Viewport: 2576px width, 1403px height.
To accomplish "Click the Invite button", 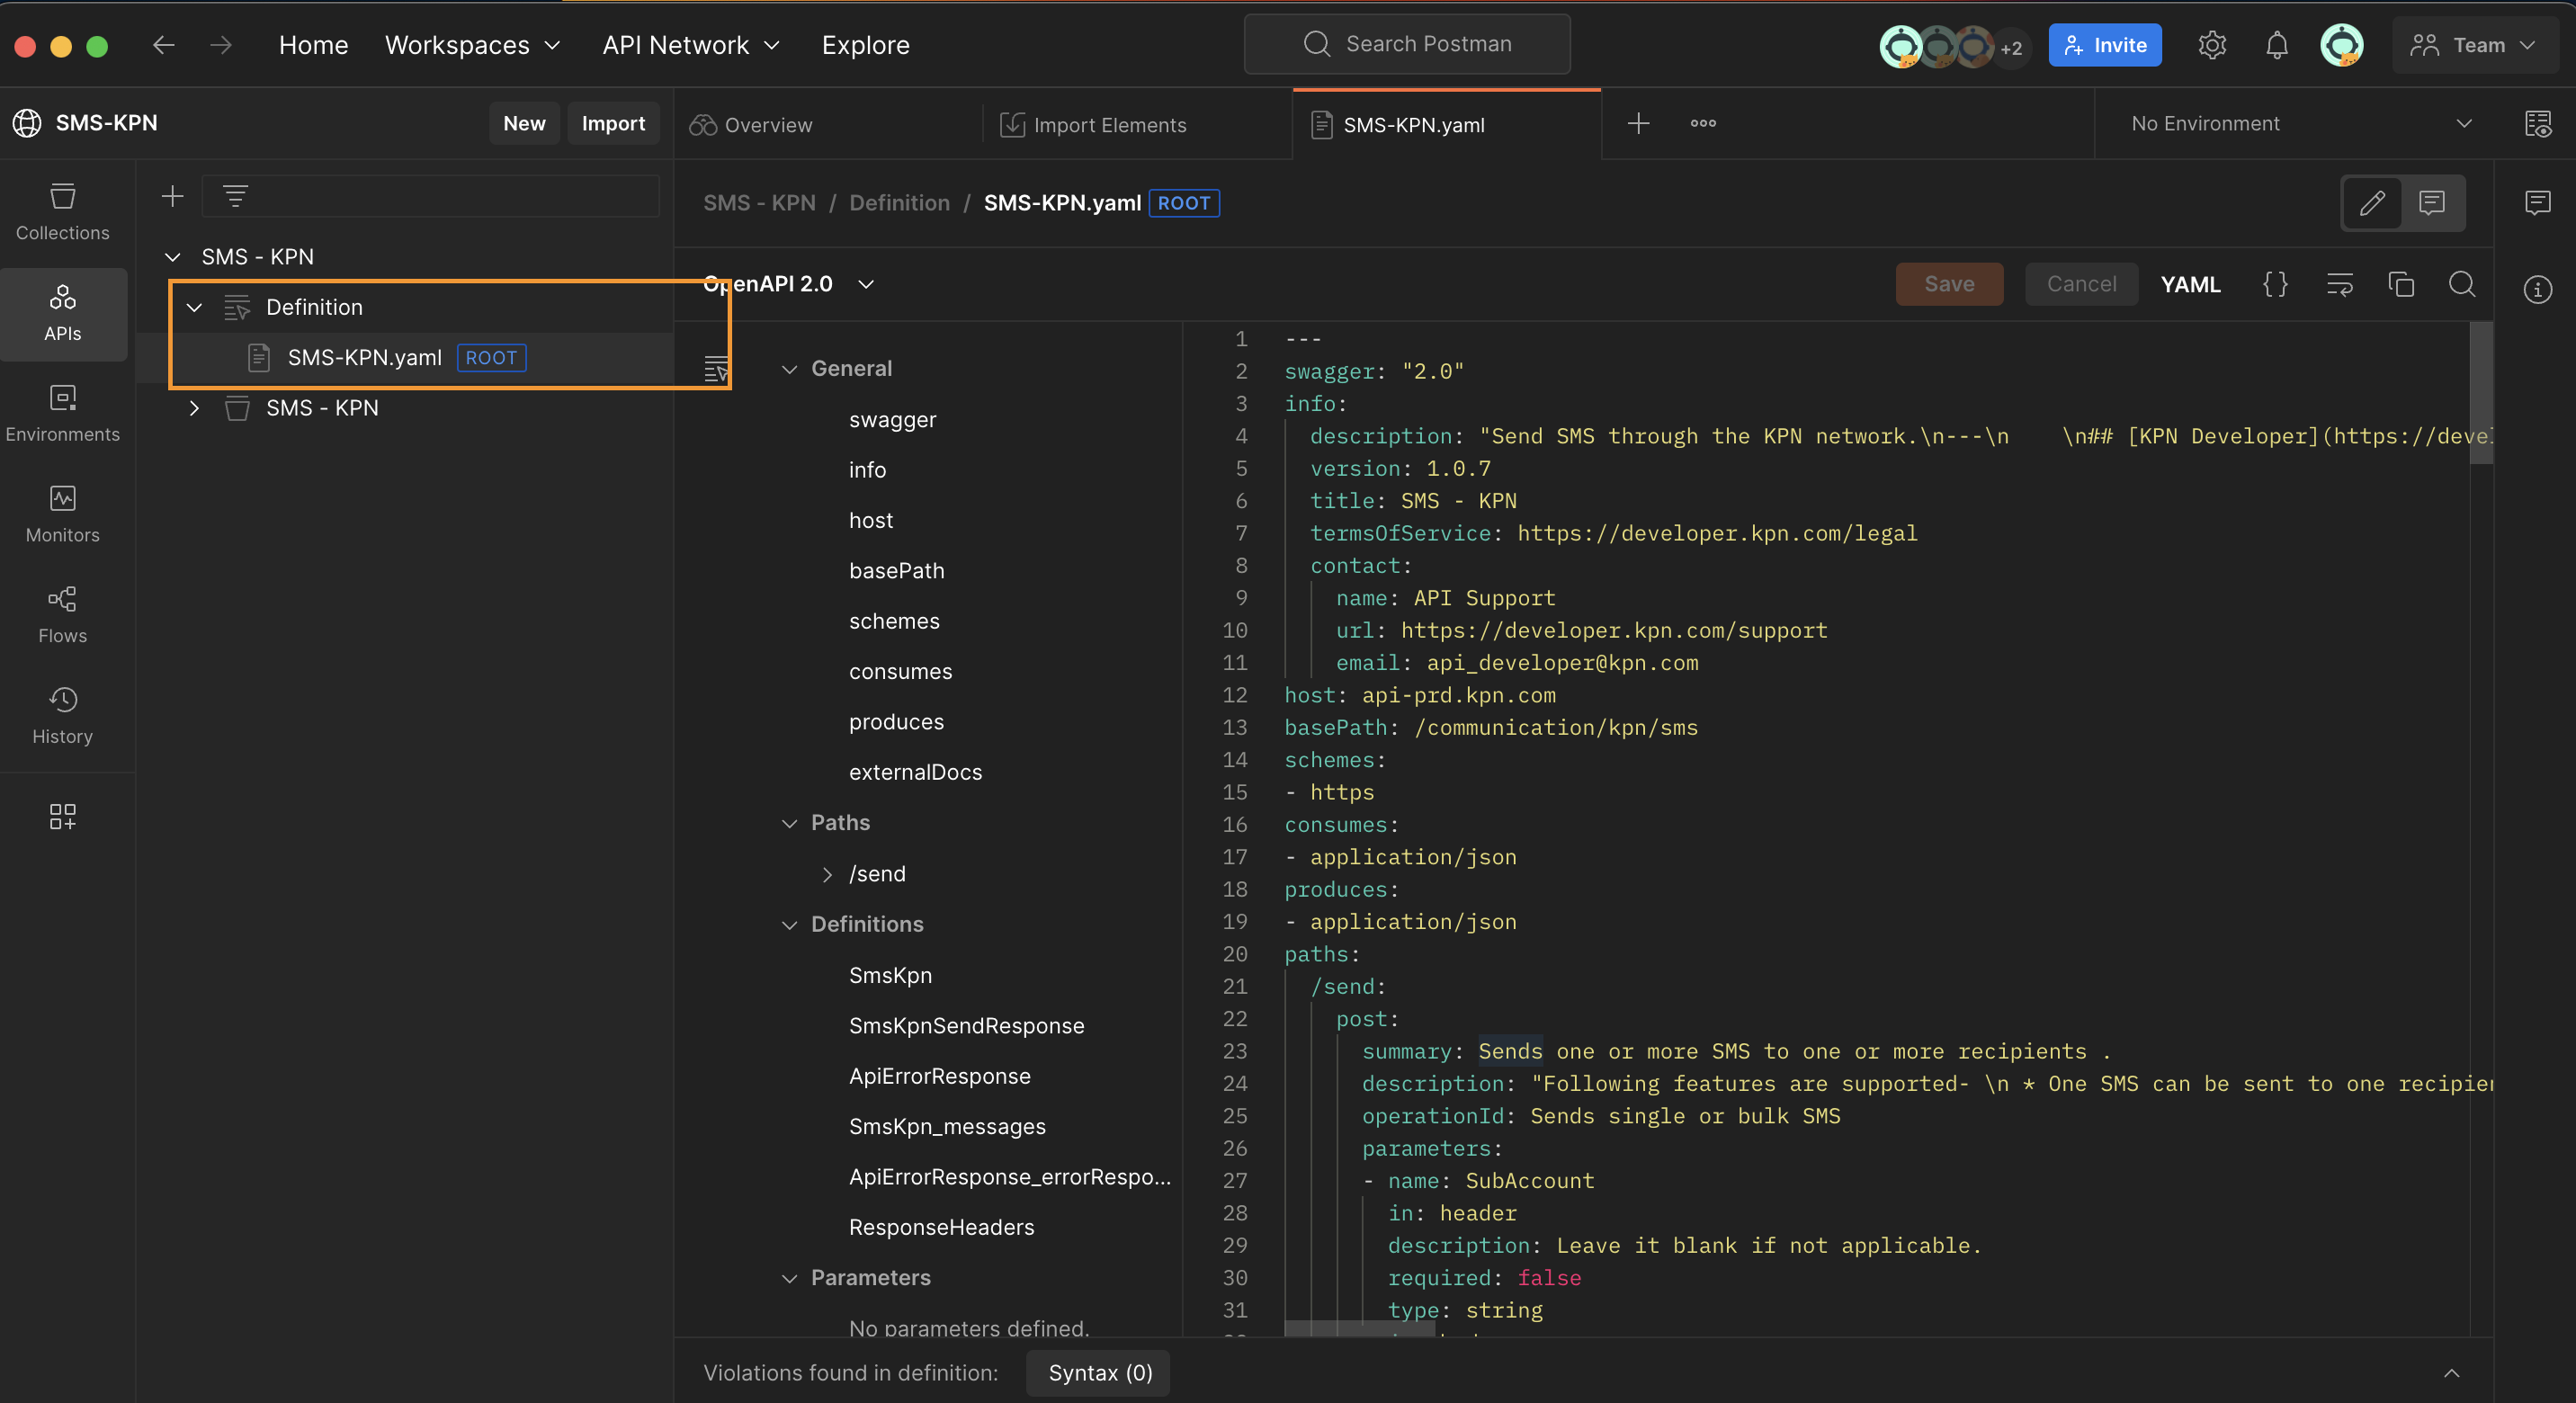I will pos(2104,45).
